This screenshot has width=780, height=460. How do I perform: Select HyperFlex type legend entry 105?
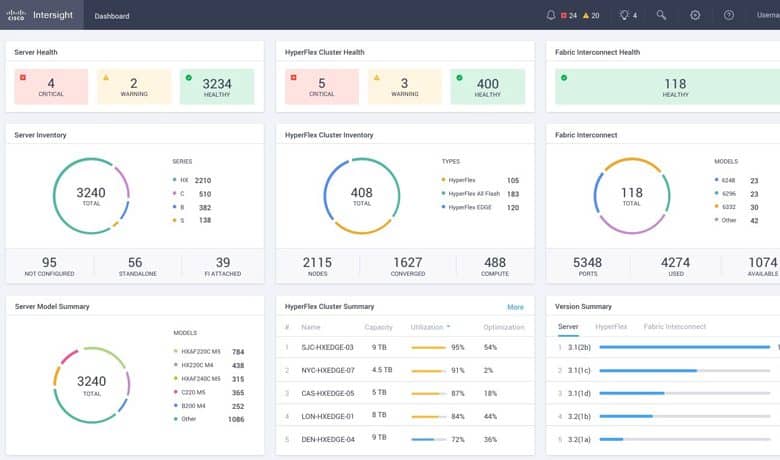point(480,180)
